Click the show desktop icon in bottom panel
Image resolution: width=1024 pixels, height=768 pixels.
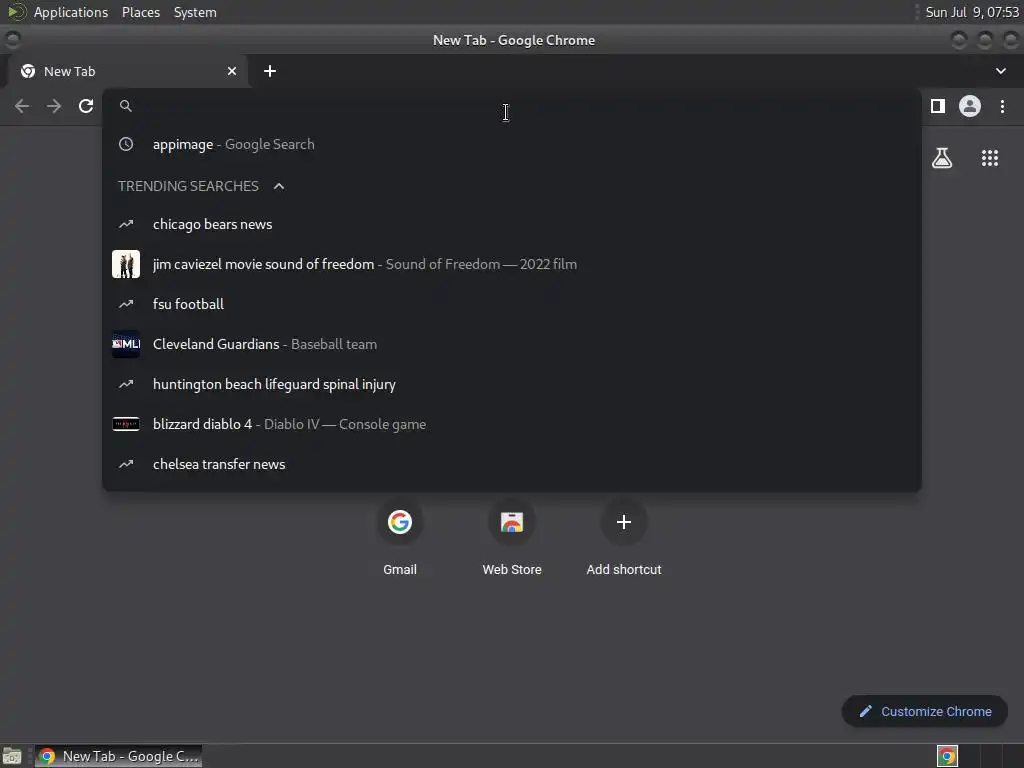12,756
